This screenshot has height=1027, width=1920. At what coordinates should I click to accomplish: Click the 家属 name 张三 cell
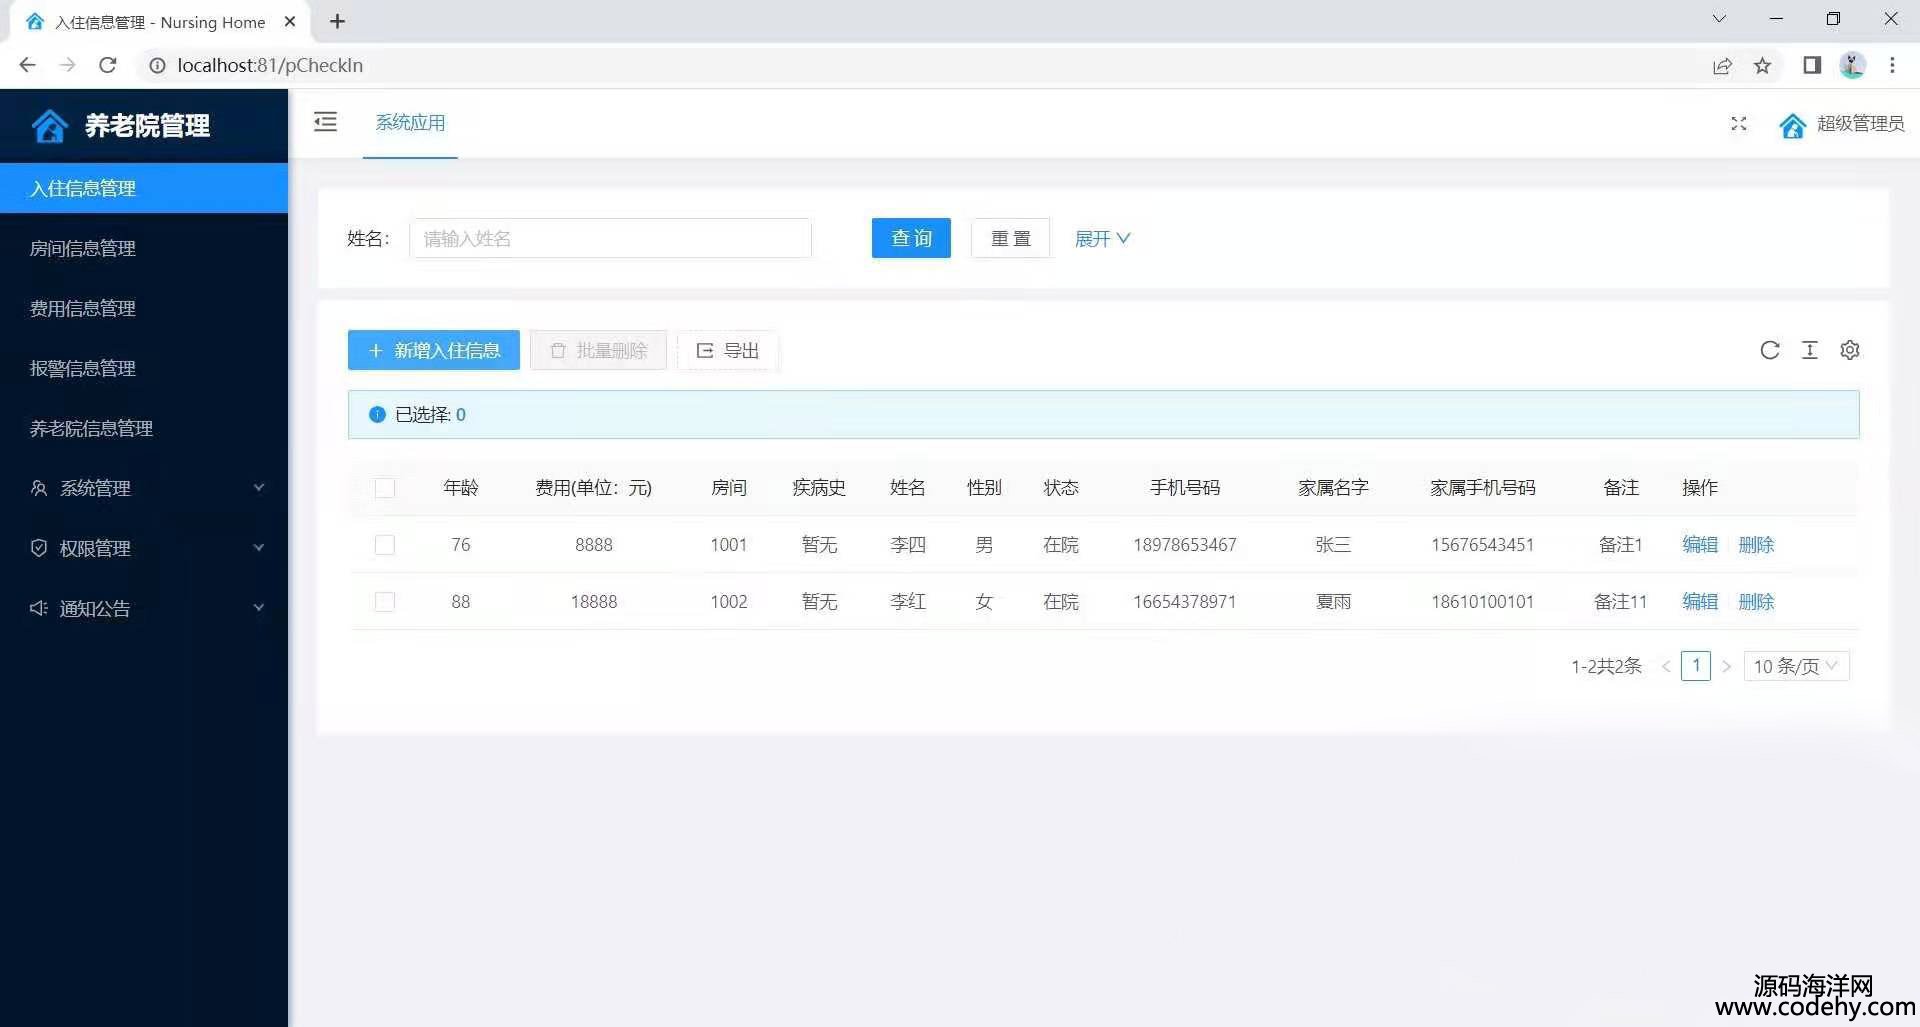coord(1333,545)
